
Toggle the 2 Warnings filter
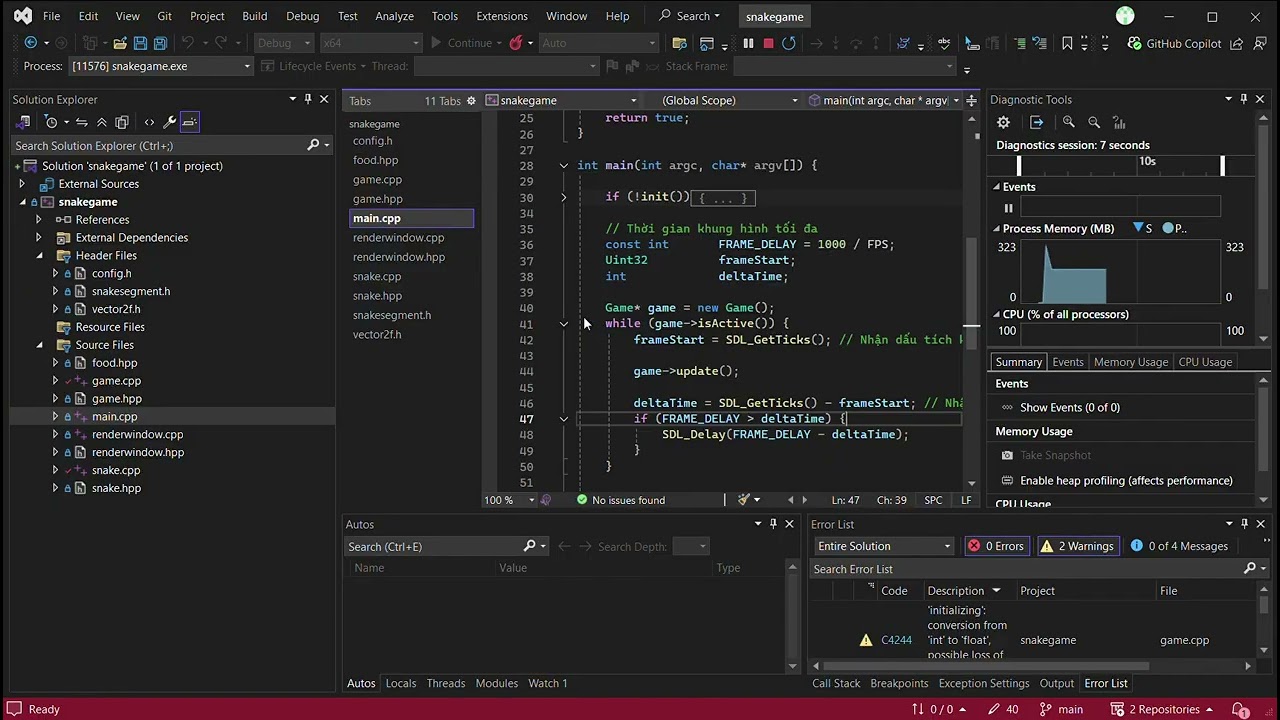click(x=1077, y=546)
